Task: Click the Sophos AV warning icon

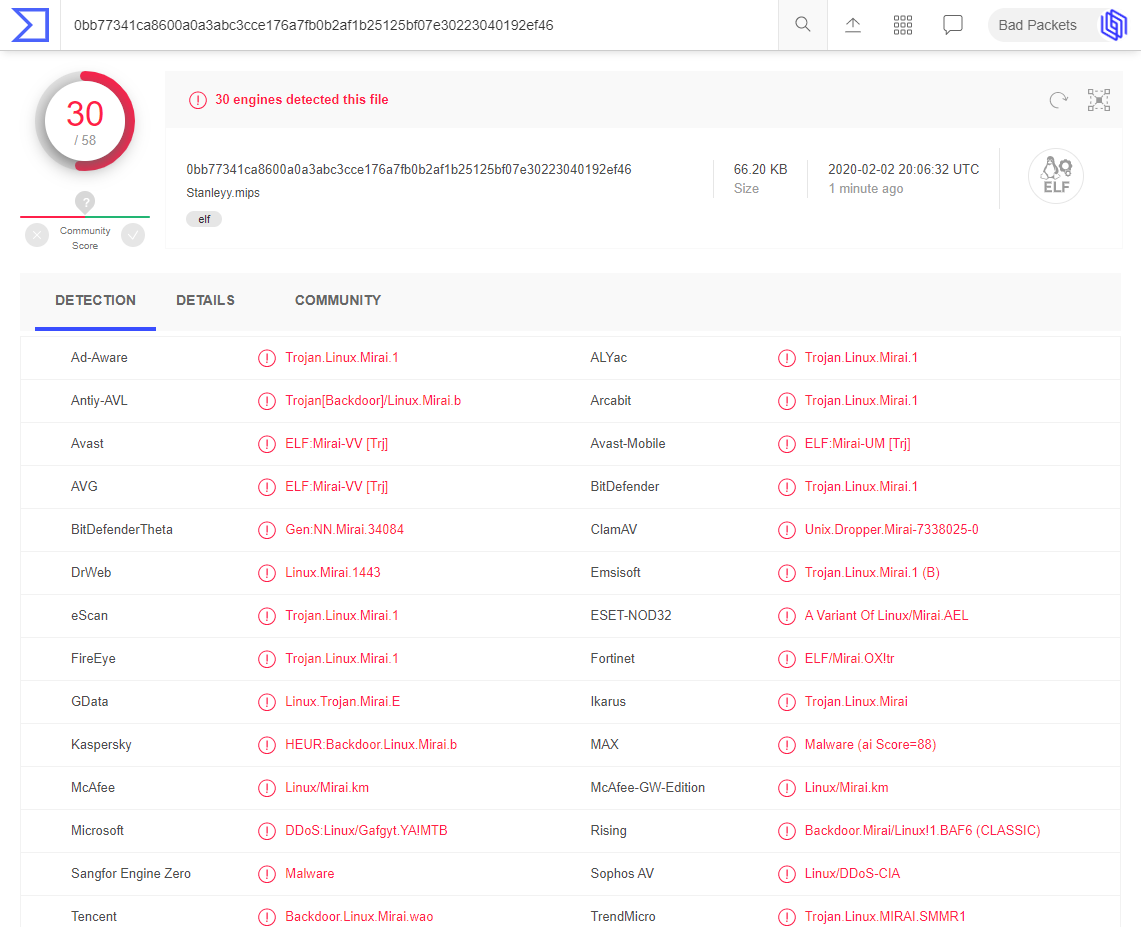Action: (787, 874)
